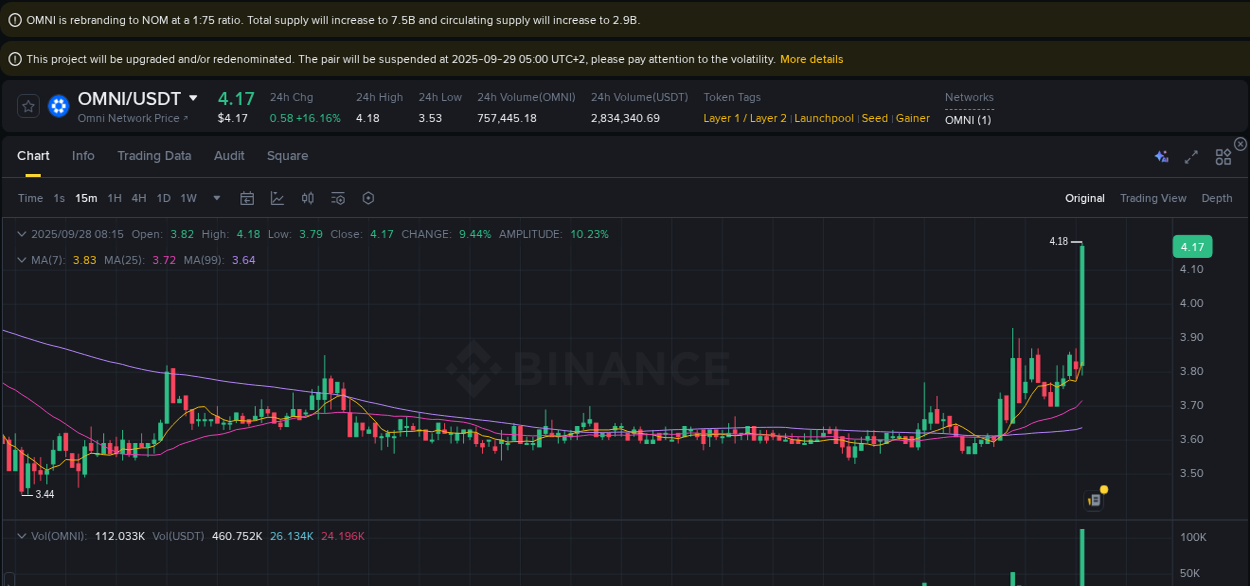Switch chart to Trading View mode
This screenshot has height=586, width=1250.
click(1153, 198)
